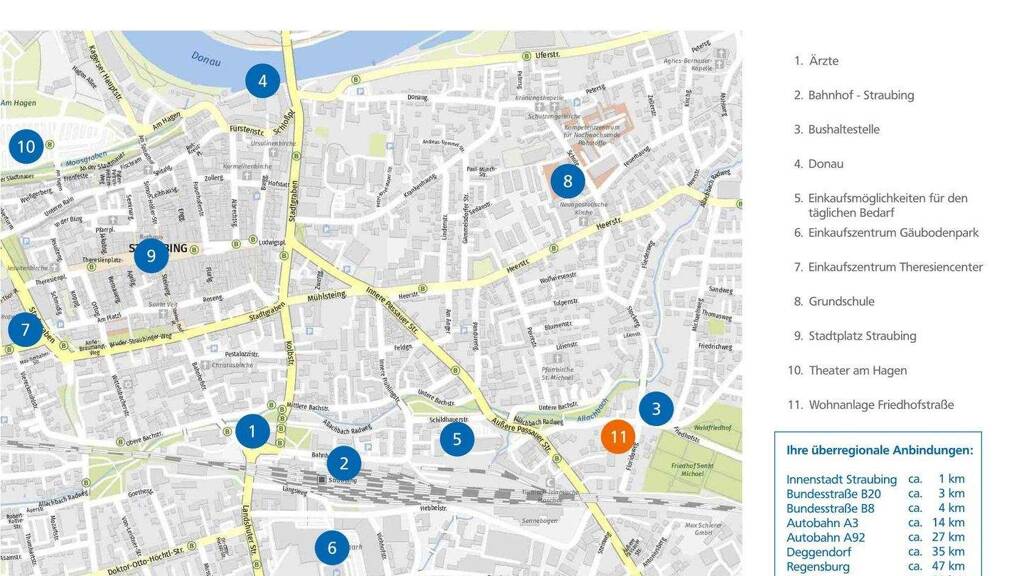Select map marker 2 at Bahnhof Straubing
Image resolution: width=1024 pixels, height=576 pixels.
point(344,462)
